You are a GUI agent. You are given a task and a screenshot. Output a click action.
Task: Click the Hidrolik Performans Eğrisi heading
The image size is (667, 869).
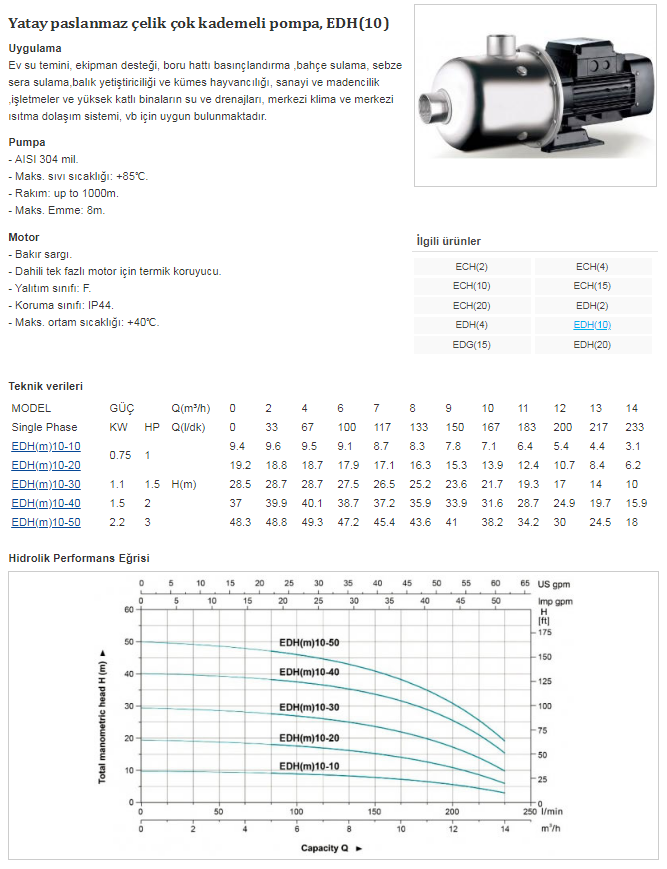(x=79, y=558)
